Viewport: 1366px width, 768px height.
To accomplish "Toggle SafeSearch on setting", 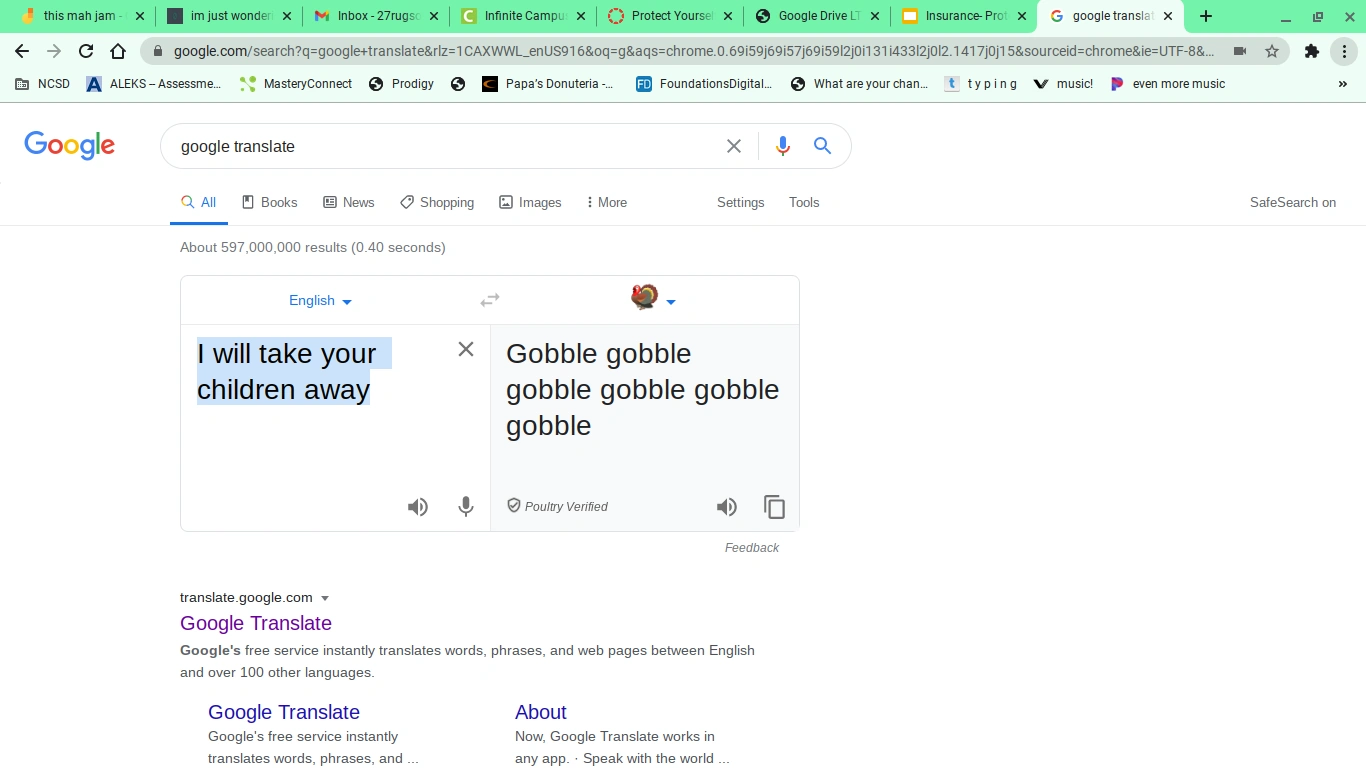I will [1292, 202].
